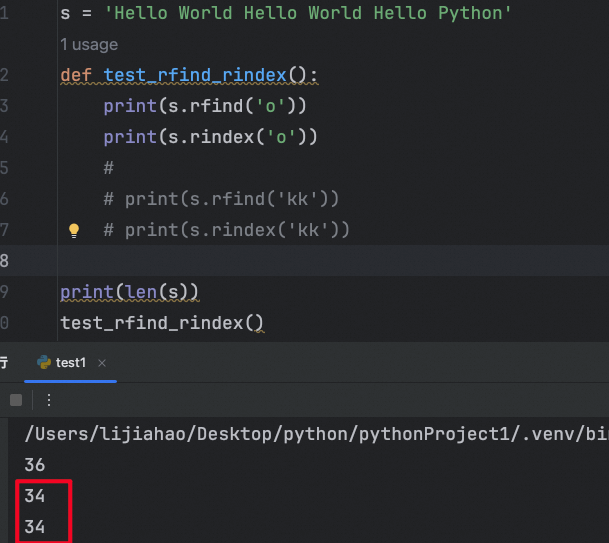
Task: Click the commented line # print(s.rfind('kk'))
Action: click(x=221, y=199)
